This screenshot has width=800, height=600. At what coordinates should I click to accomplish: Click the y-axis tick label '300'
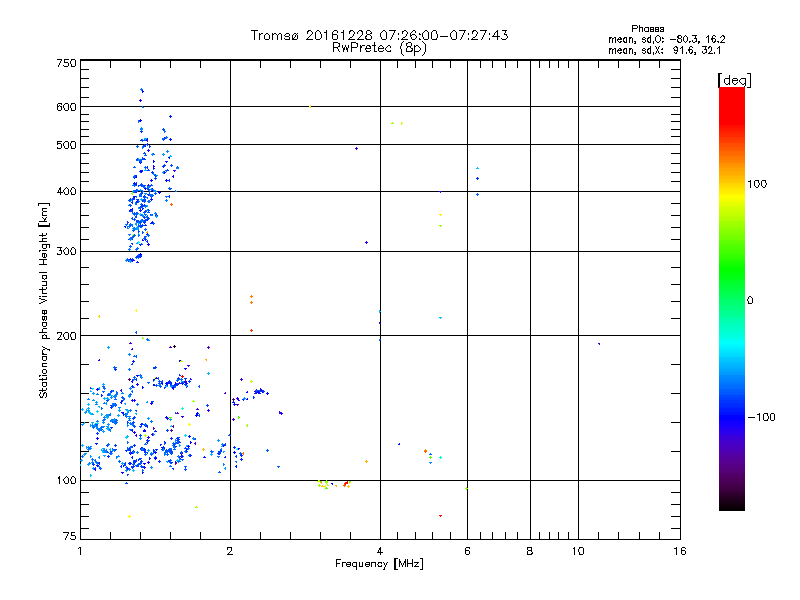coord(66,252)
